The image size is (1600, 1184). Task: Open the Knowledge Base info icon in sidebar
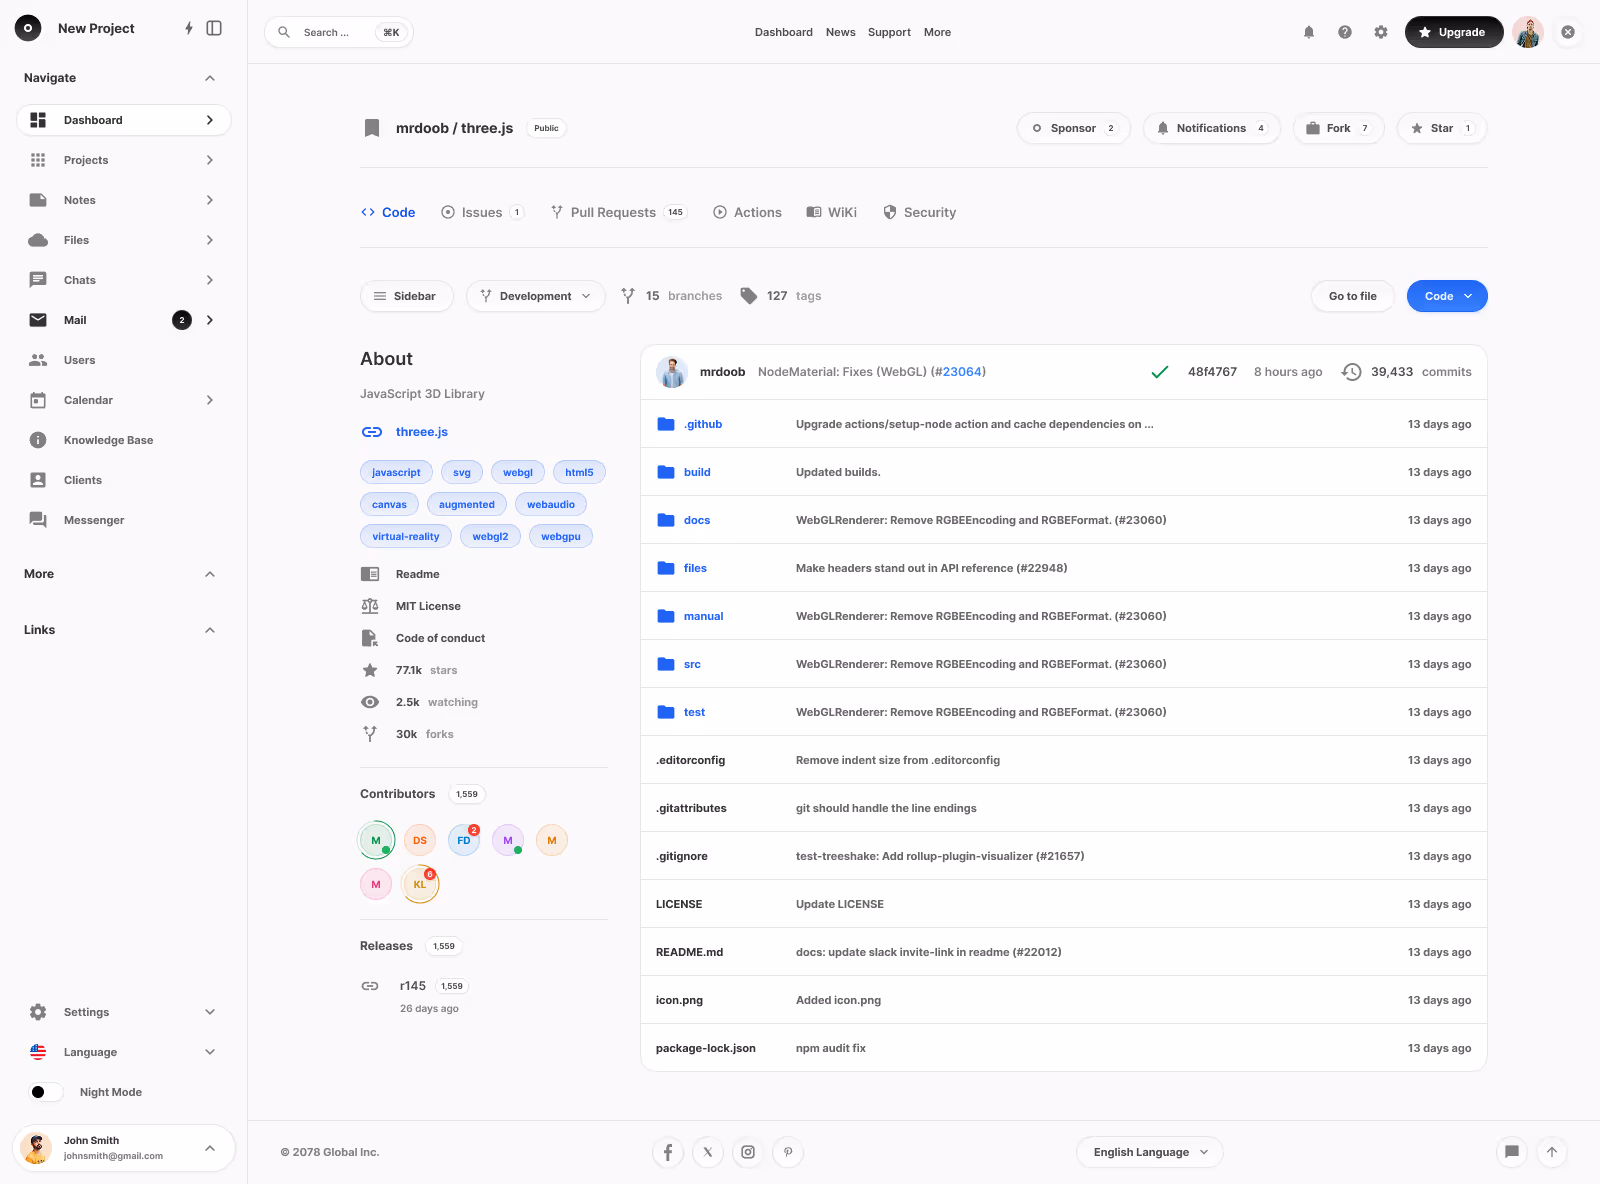[38, 440]
